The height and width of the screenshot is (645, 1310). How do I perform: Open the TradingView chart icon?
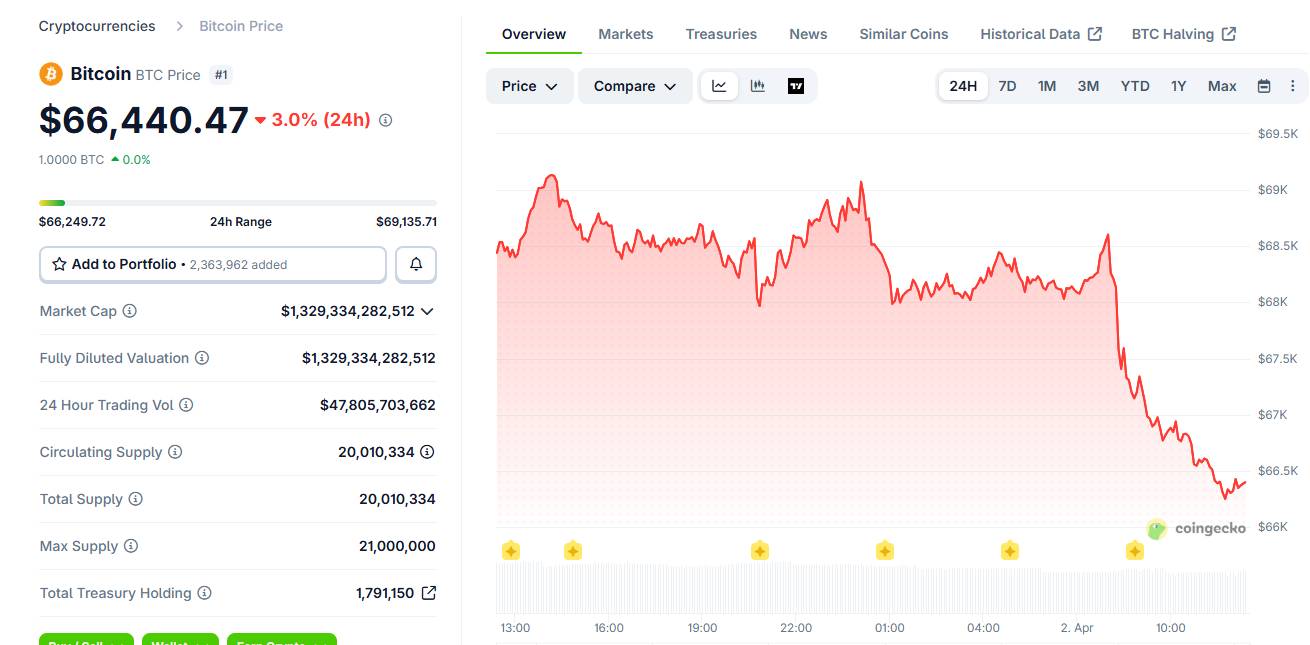[x=795, y=86]
